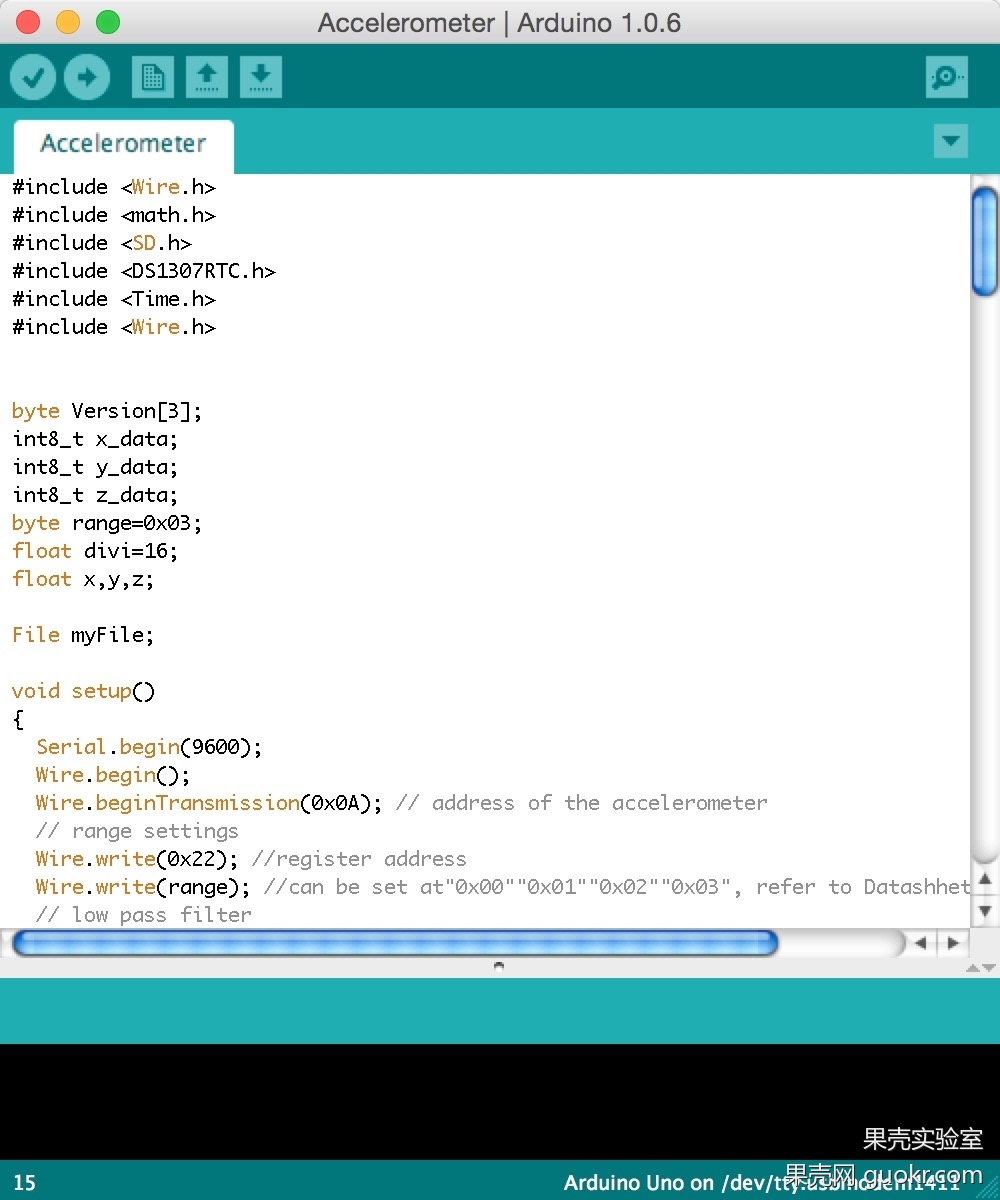This screenshot has height=1200, width=1000.
Task: Click the line number 15 in status bar
Action: coord(25,1183)
